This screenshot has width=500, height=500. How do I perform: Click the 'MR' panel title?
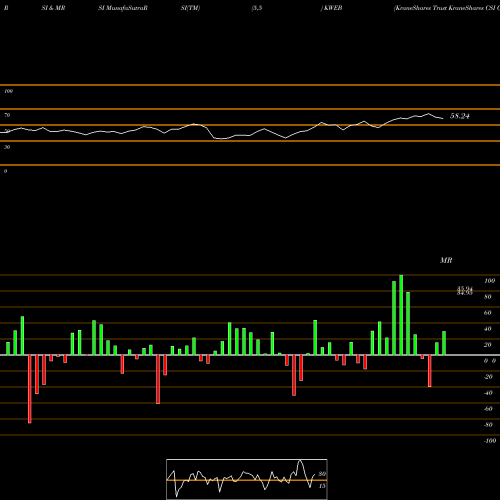click(446, 260)
